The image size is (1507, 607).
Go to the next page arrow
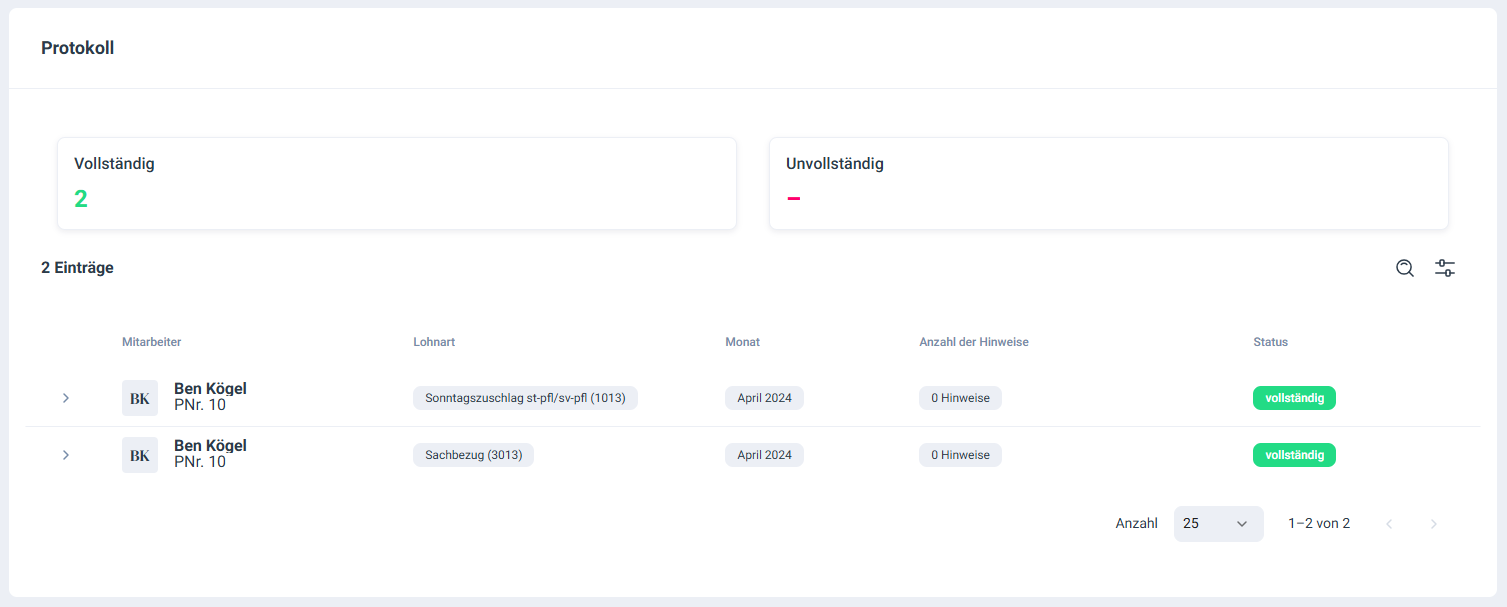click(x=1434, y=524)
